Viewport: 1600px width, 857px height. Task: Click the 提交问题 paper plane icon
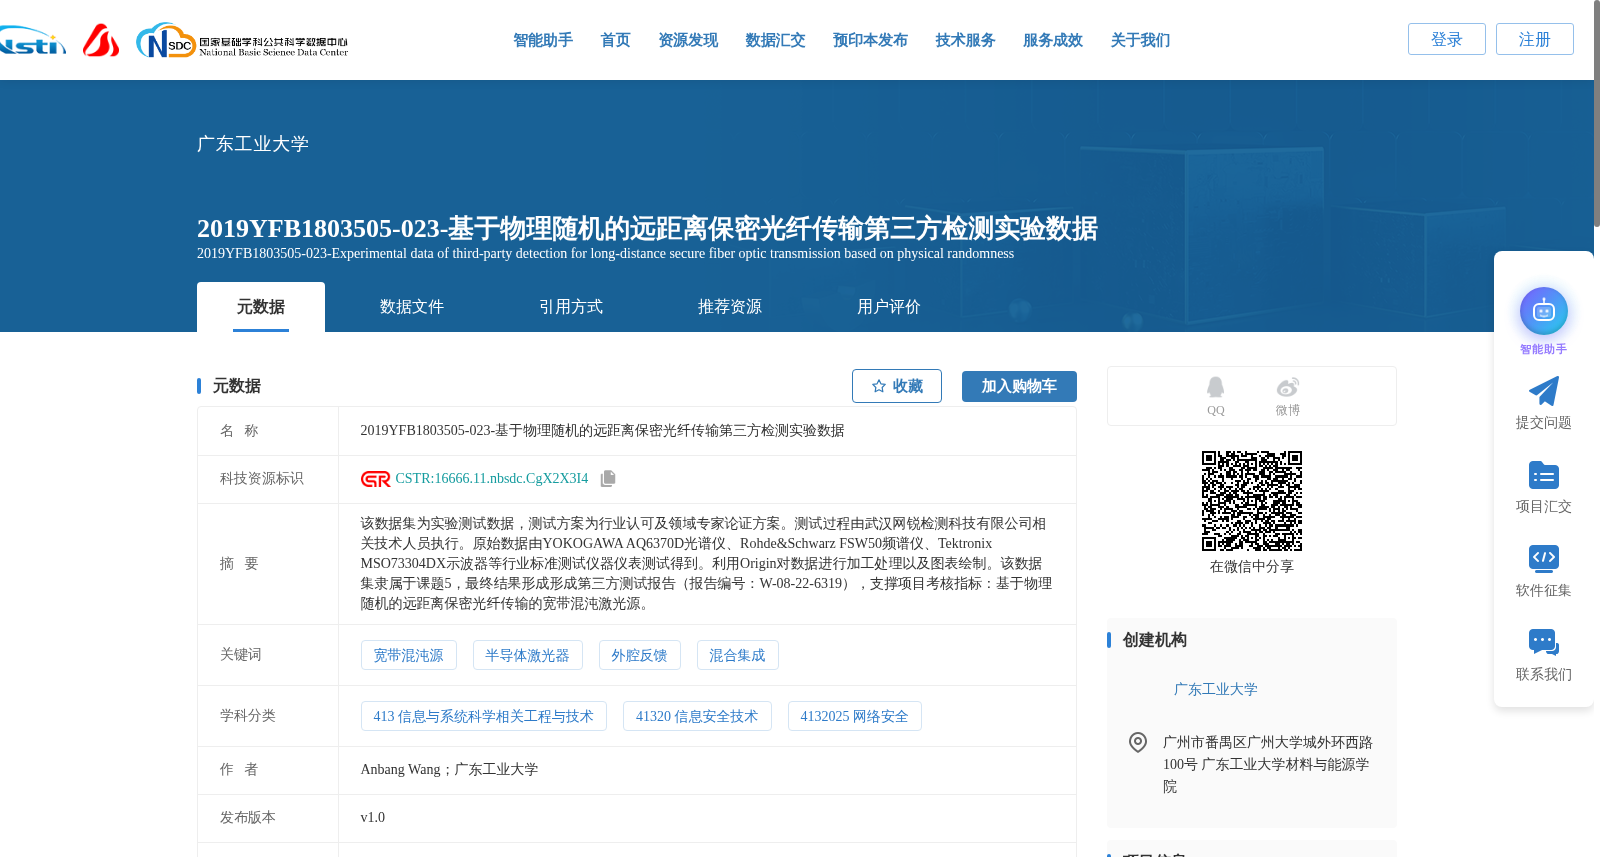point(1544,391)
